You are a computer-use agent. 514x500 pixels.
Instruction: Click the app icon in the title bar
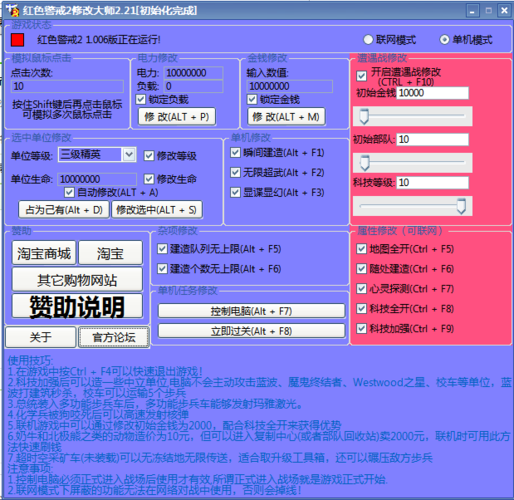(12, 10)
